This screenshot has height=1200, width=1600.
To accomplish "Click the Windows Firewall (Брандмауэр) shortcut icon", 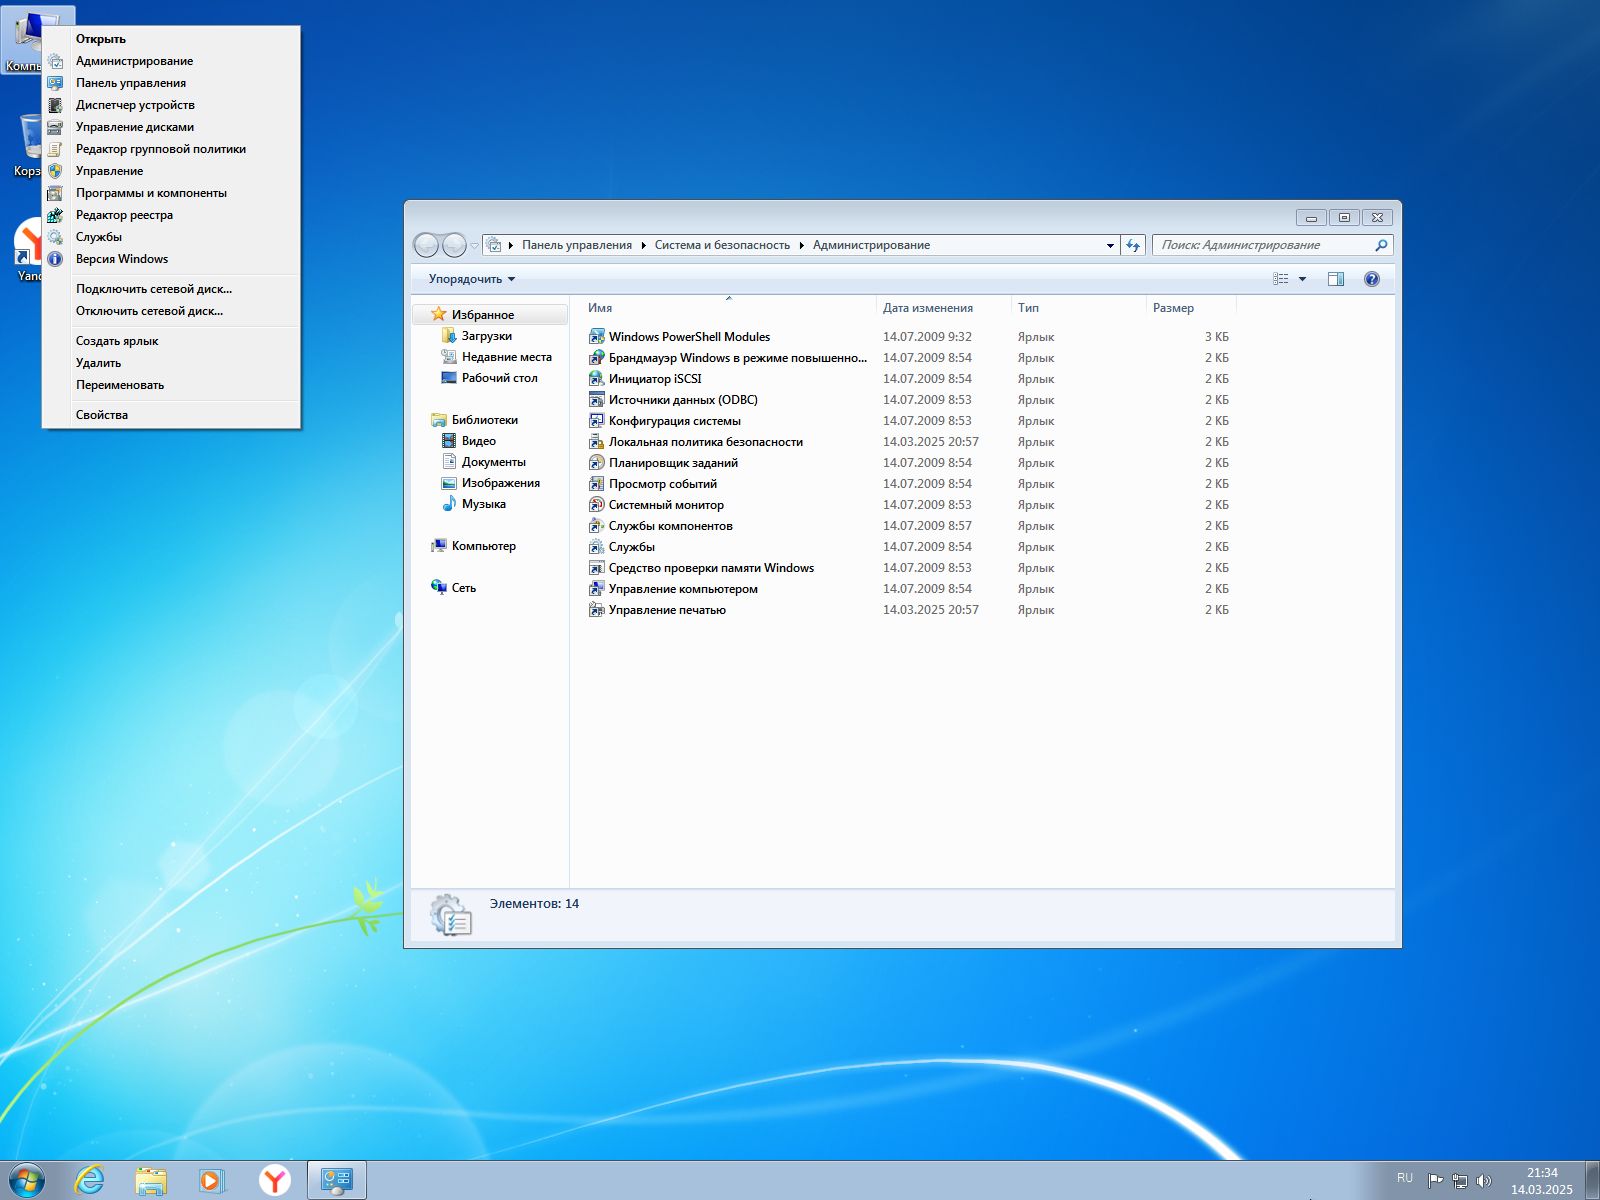I will pyautogui.click(x=596, y=358).
